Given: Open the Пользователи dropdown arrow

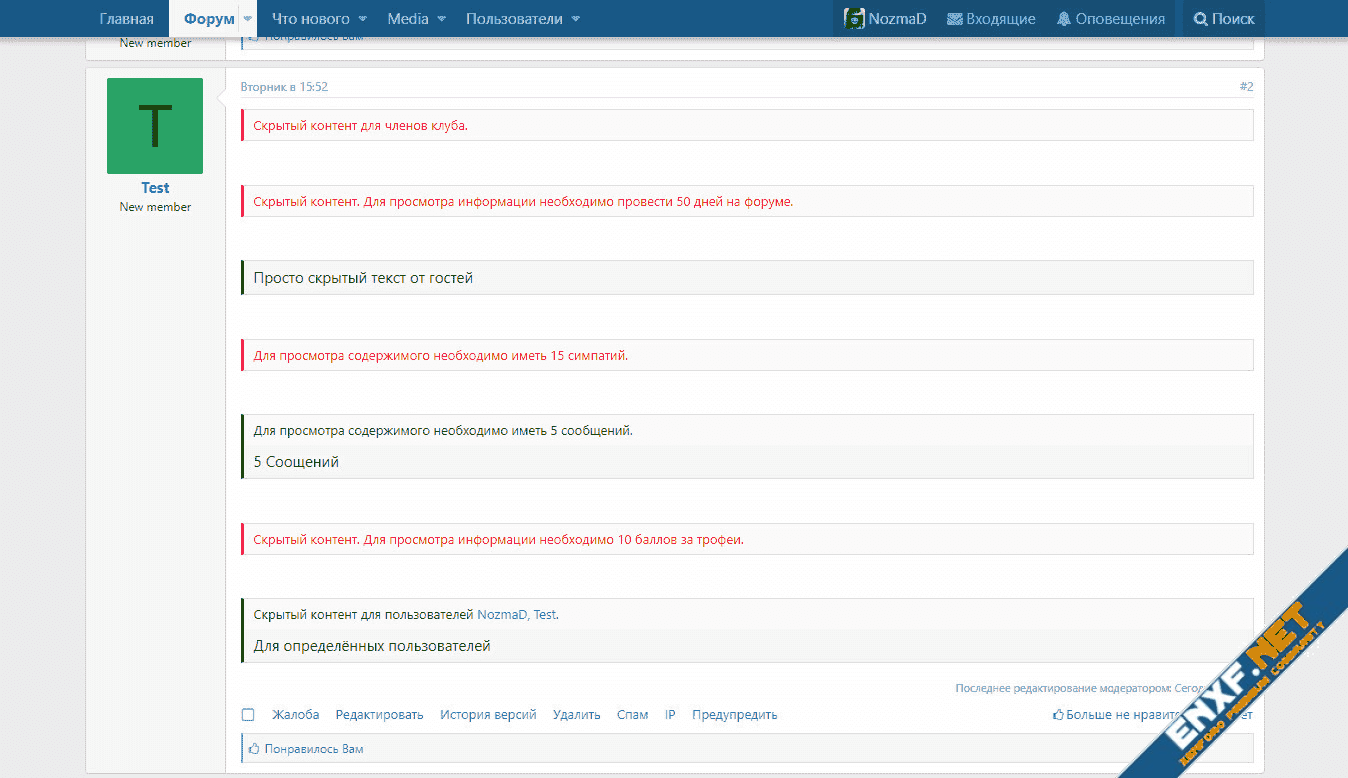Looking at the screenshot, I should tap(575, 19).
